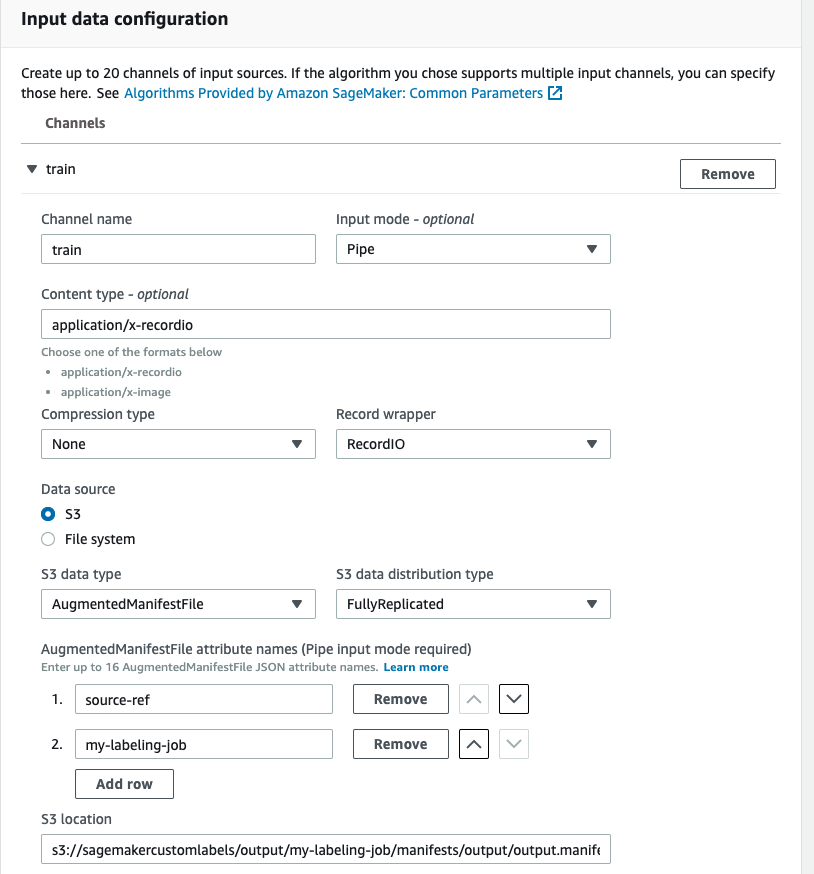Open the Input mode dropdown
The height and width of the screenshot is (874, 814).
point(473,249)
